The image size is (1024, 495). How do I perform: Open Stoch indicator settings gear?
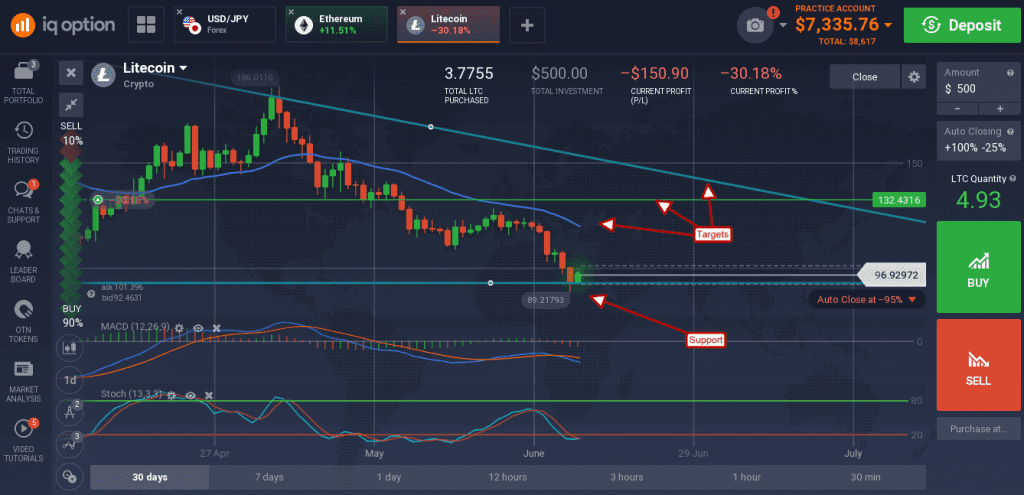pos(171,395)
